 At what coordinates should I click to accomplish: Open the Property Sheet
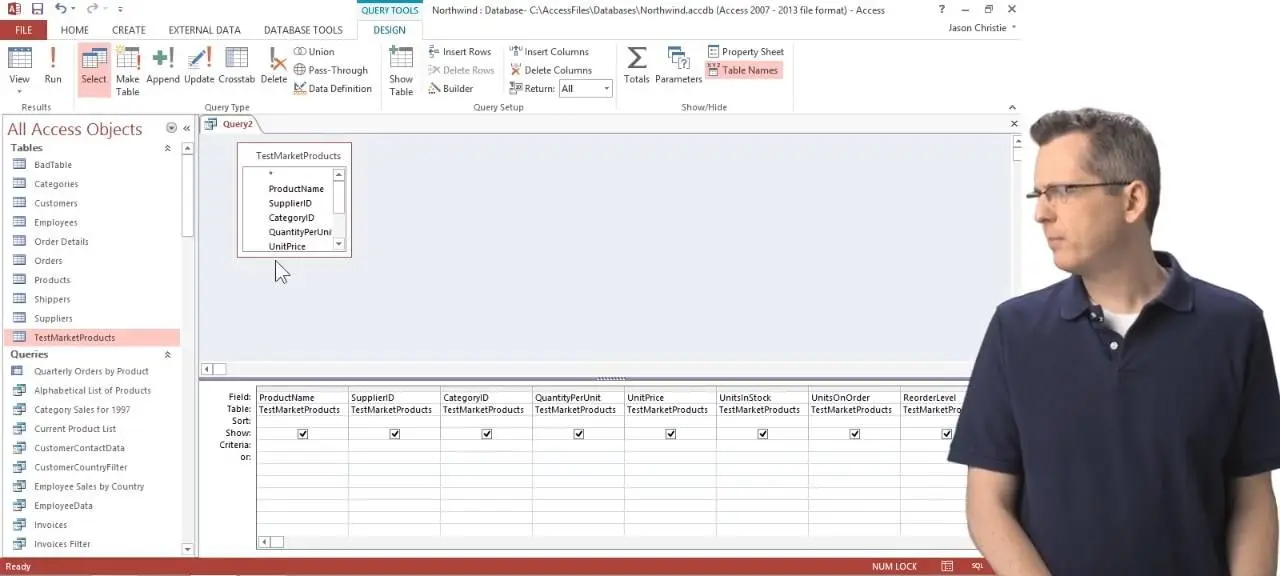pyautogui.click(x=746, y=51)
